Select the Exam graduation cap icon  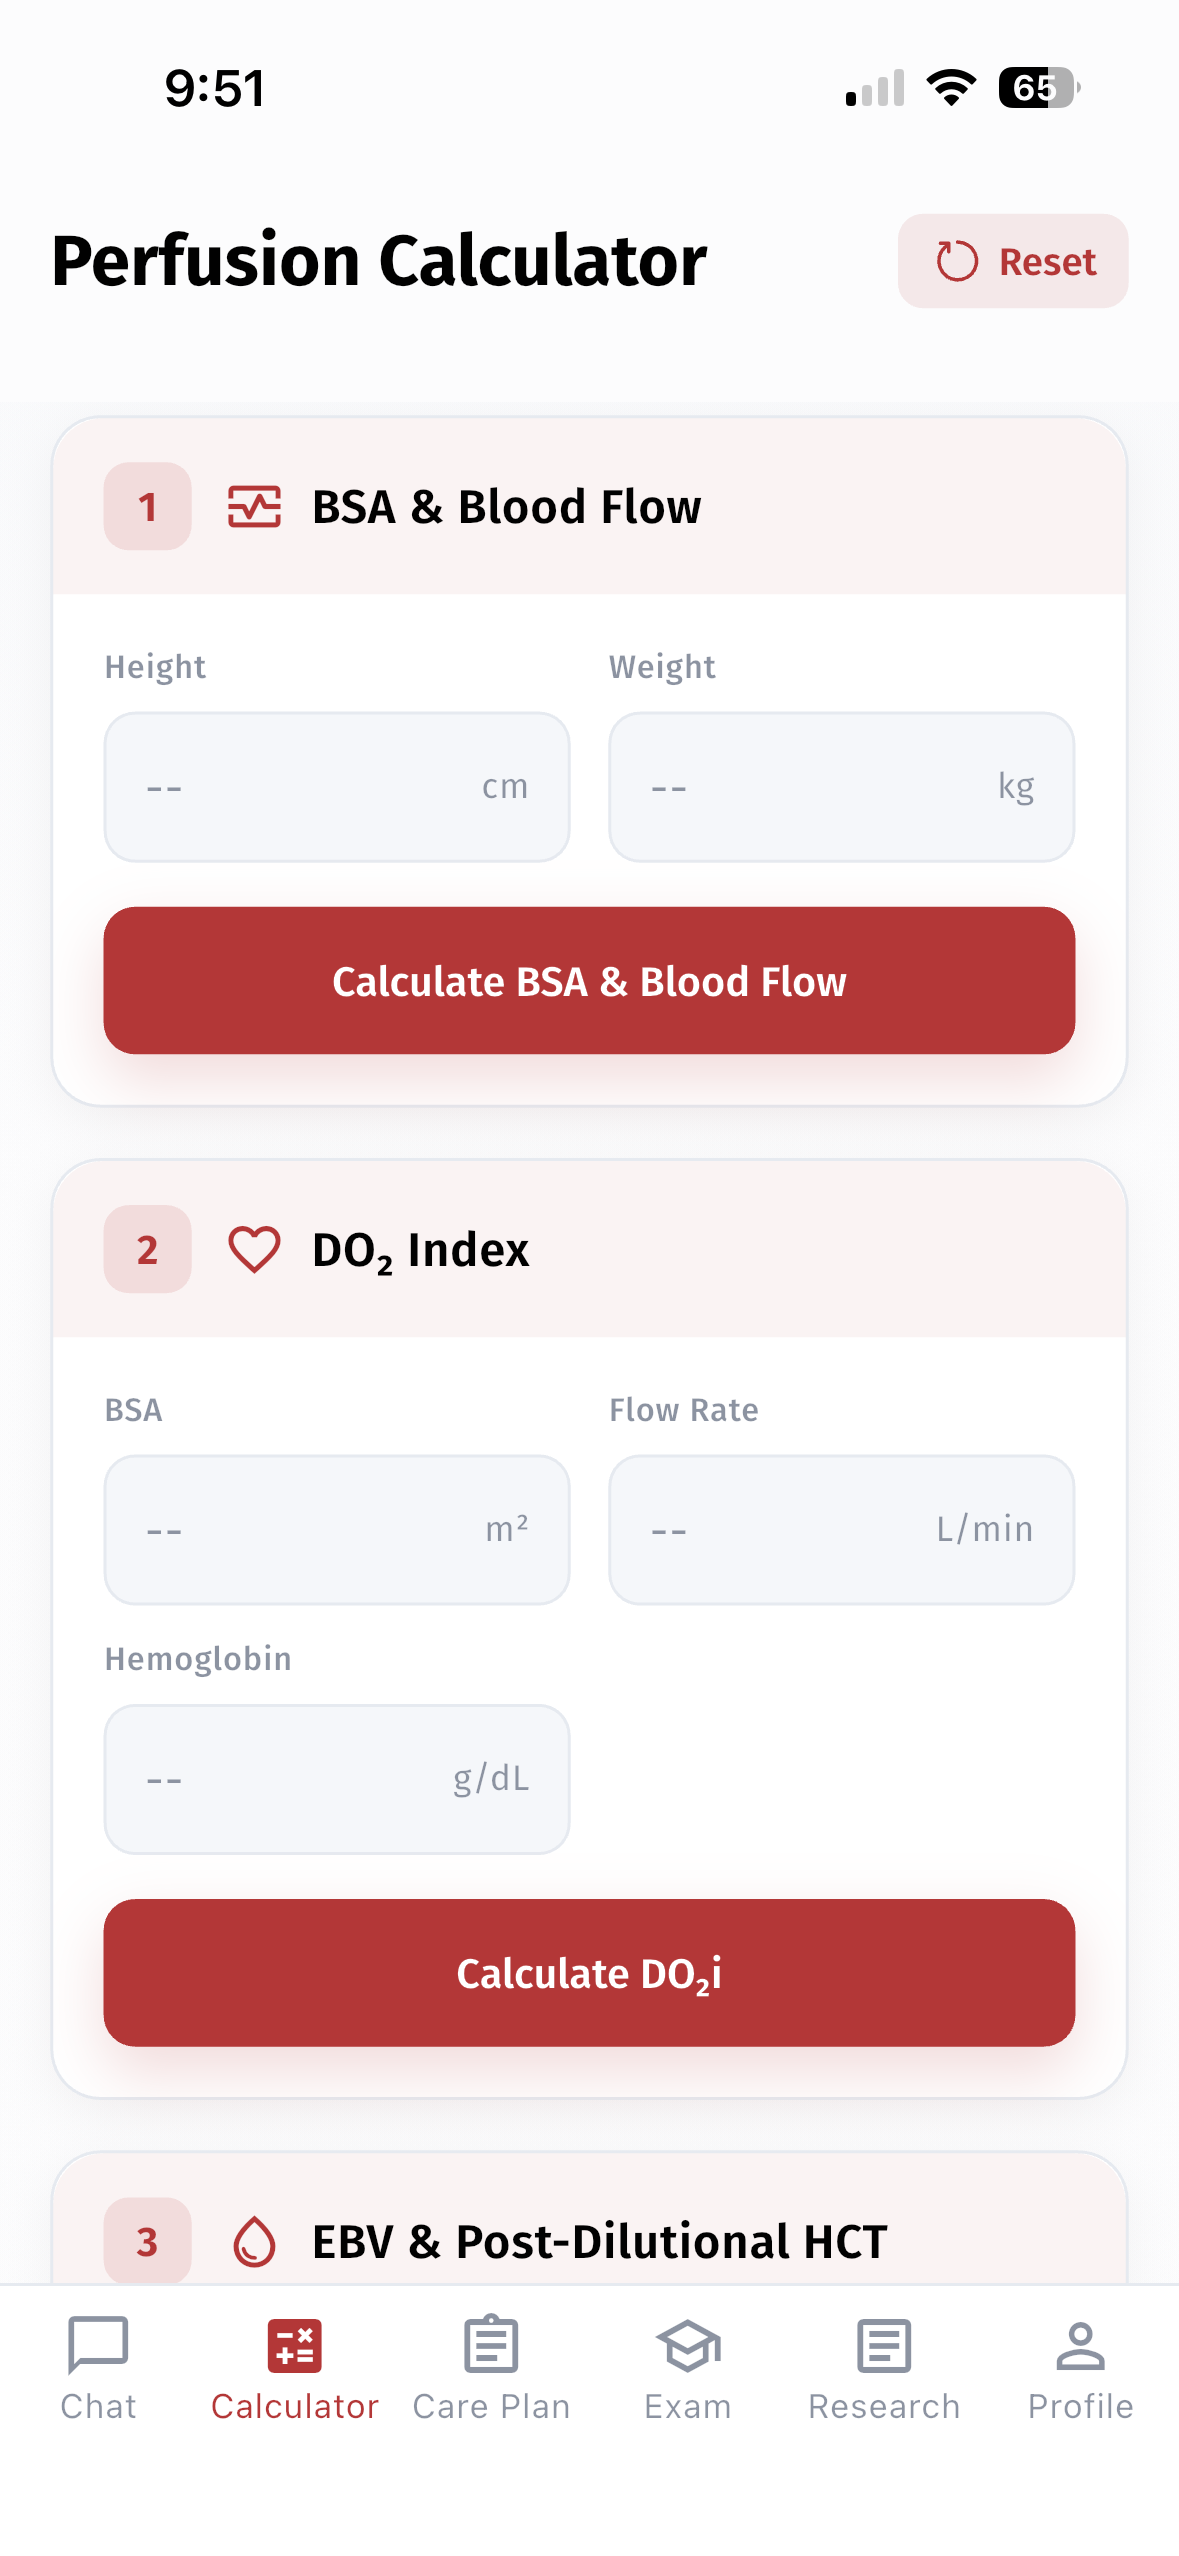(688, 2345)
